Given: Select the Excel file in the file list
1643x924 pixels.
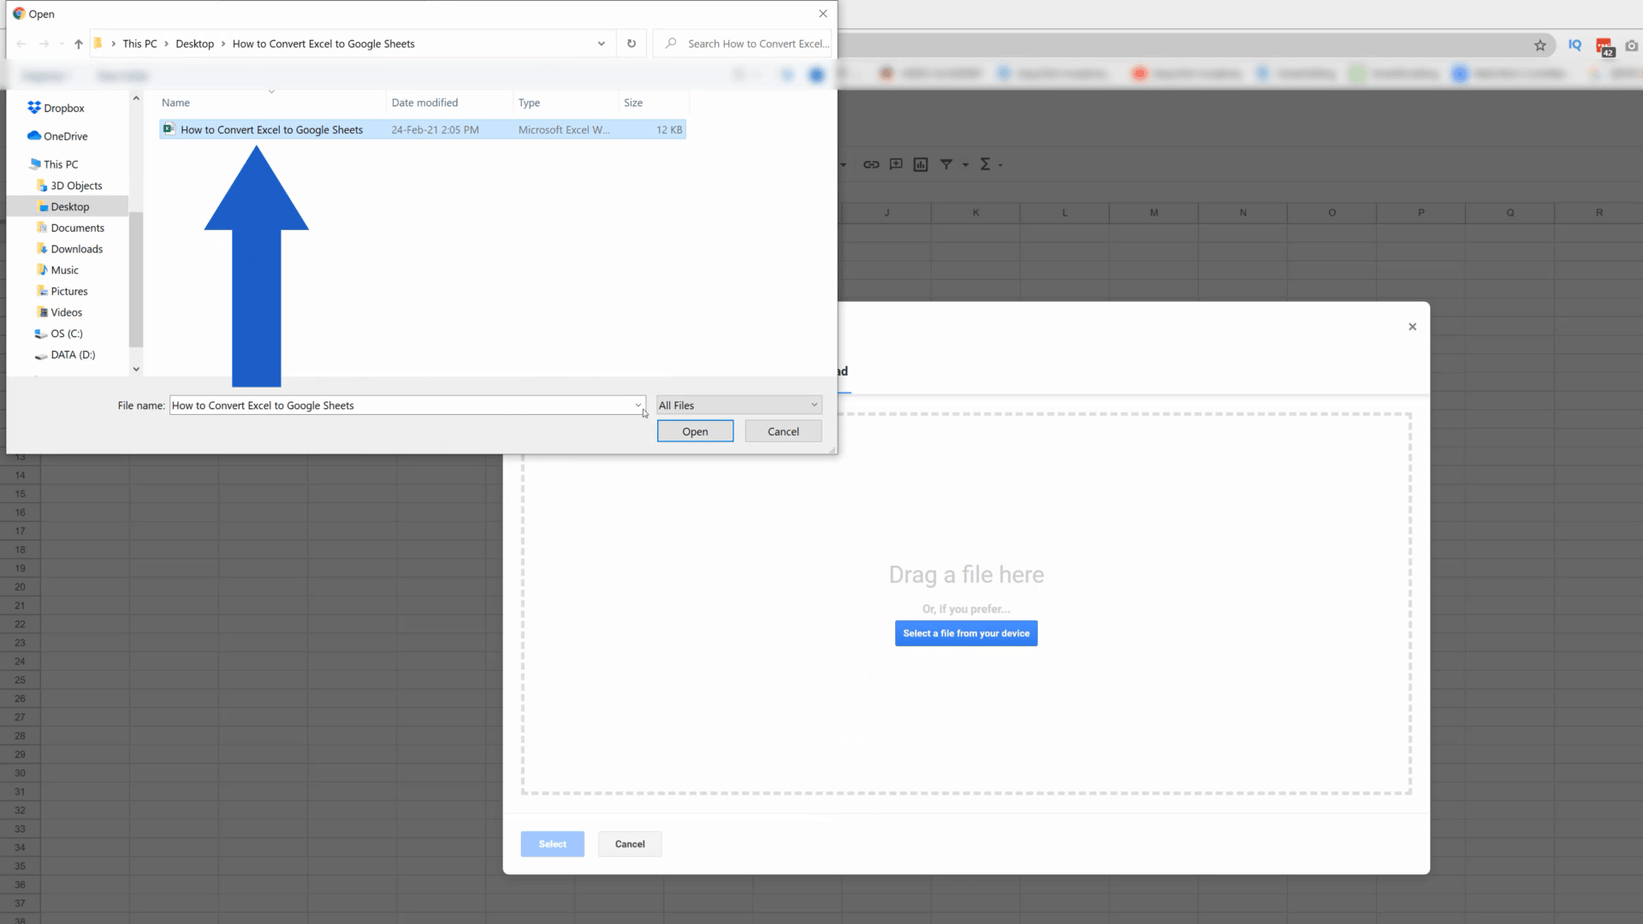Looking at the screenshot, I should (x=271, y=129).
